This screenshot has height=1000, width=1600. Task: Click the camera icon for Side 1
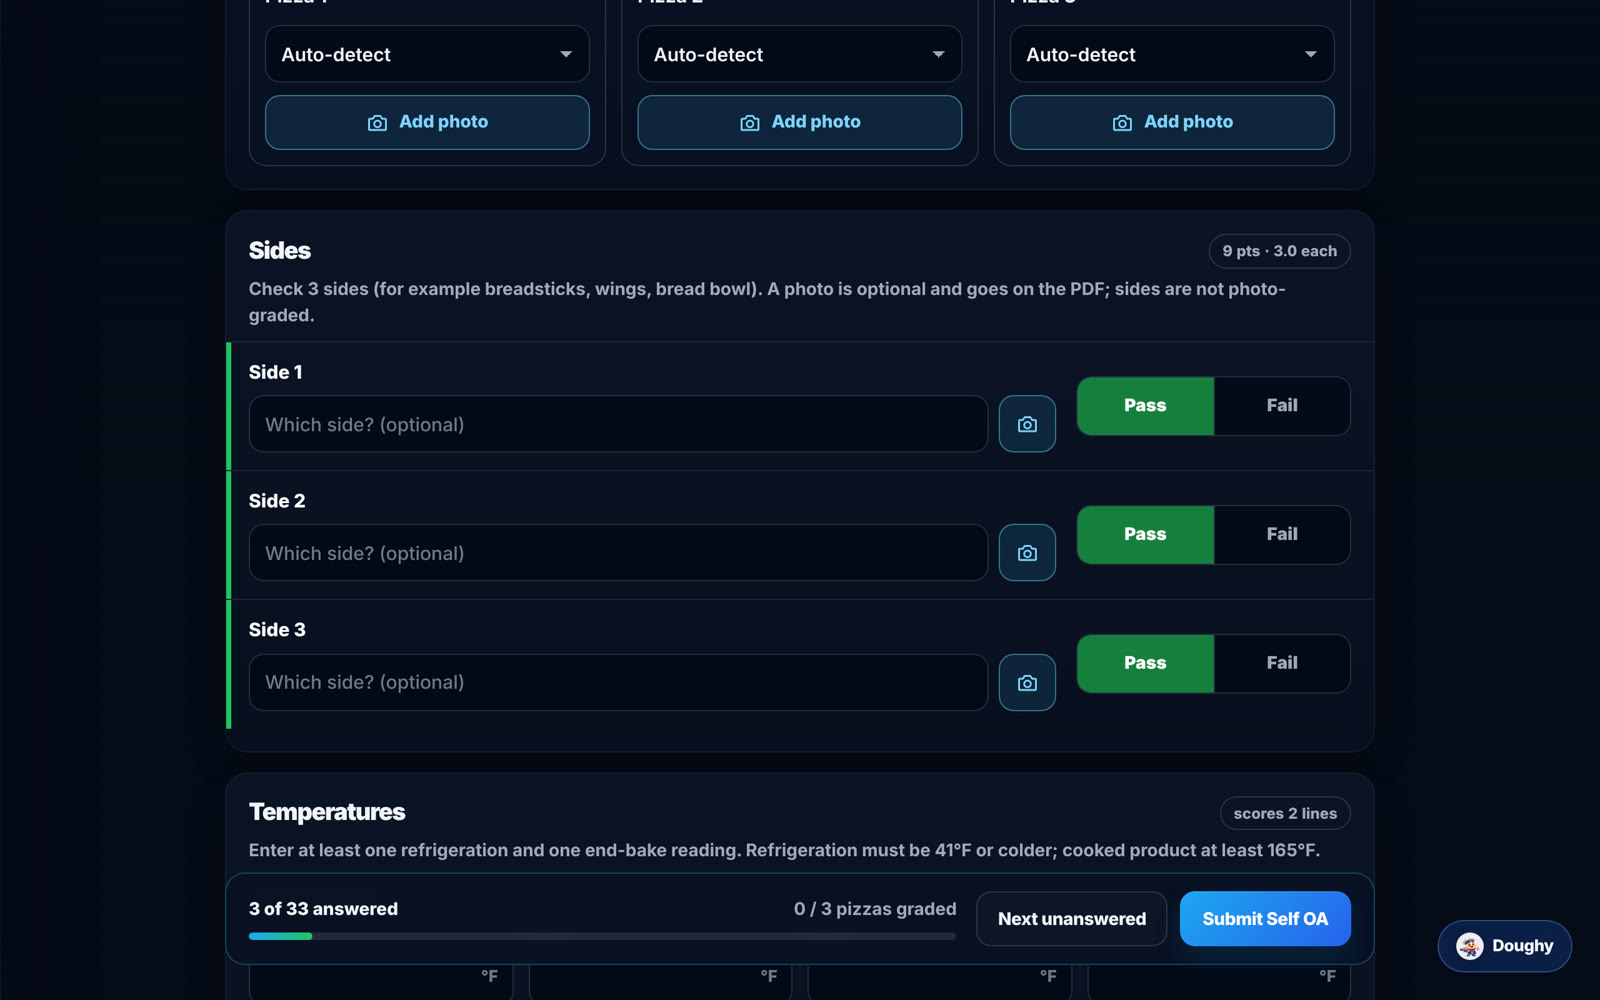[x=1027, y=424]
